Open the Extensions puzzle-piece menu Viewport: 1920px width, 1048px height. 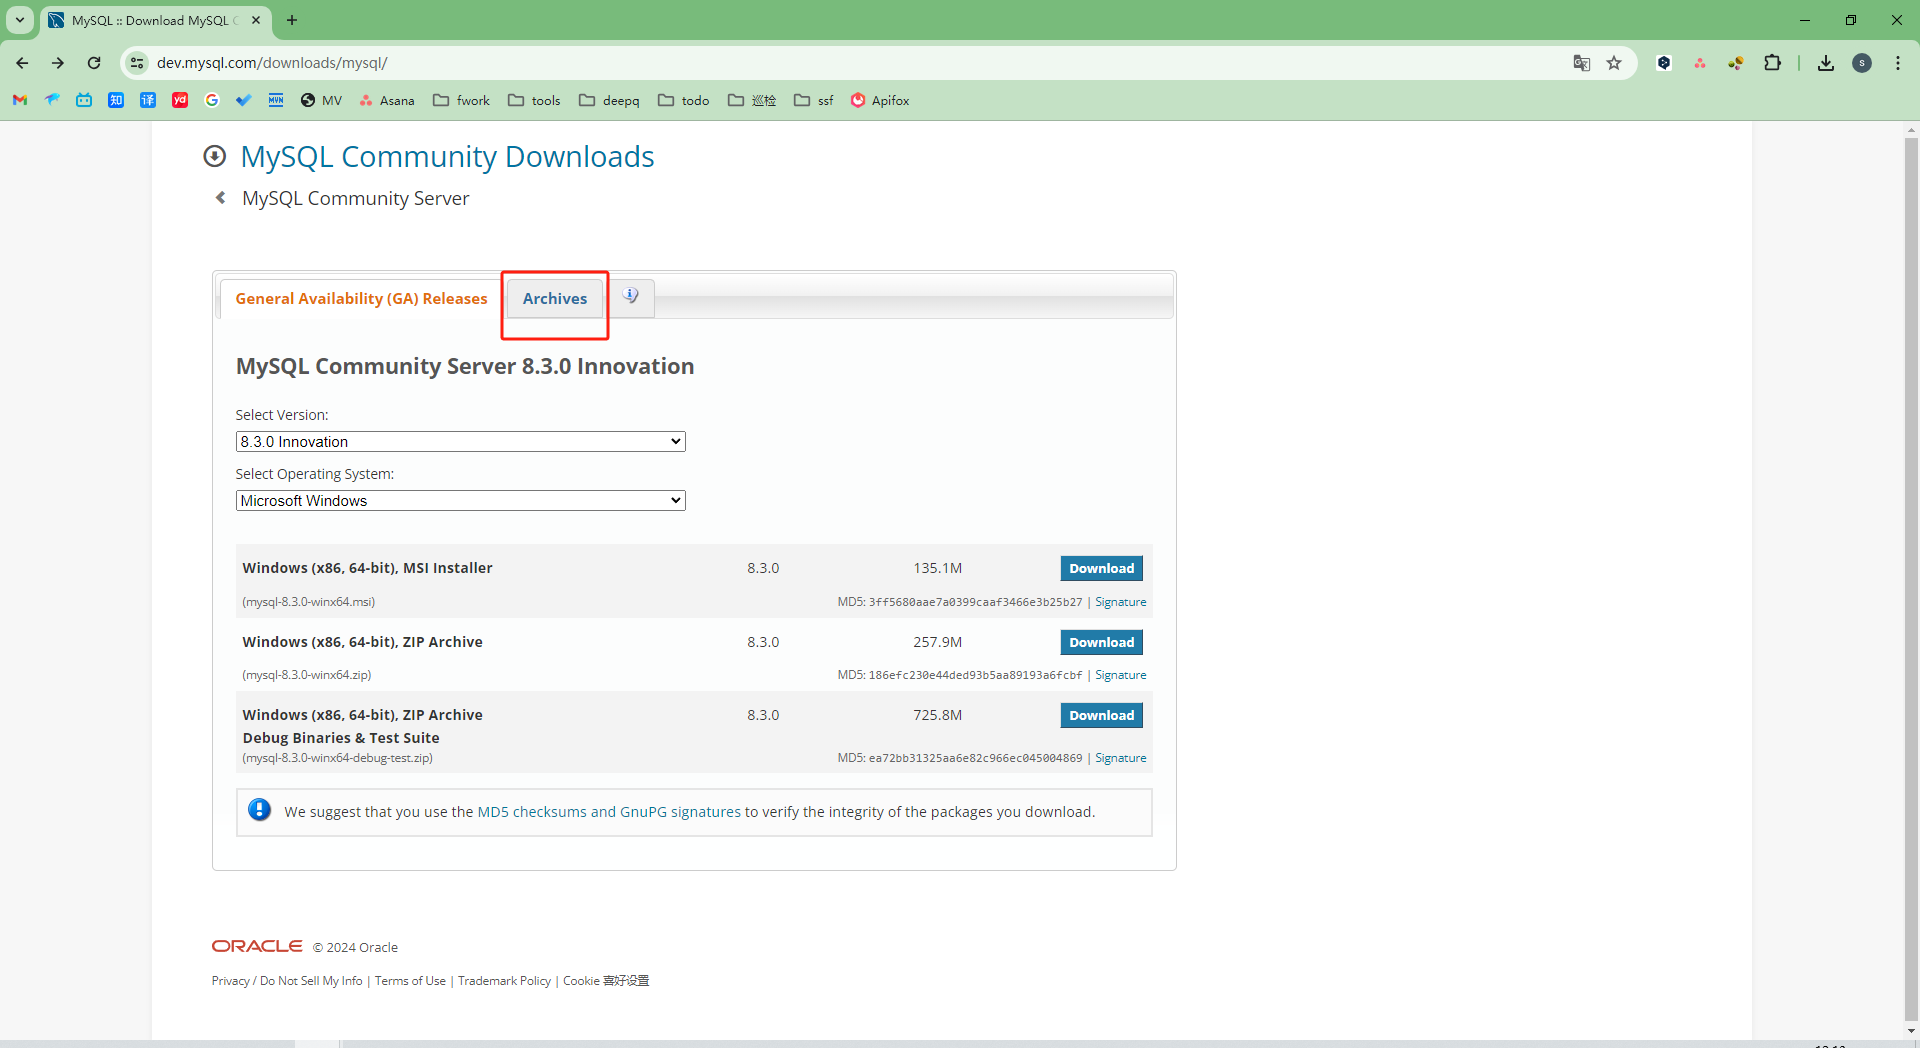pos(1772,63)
